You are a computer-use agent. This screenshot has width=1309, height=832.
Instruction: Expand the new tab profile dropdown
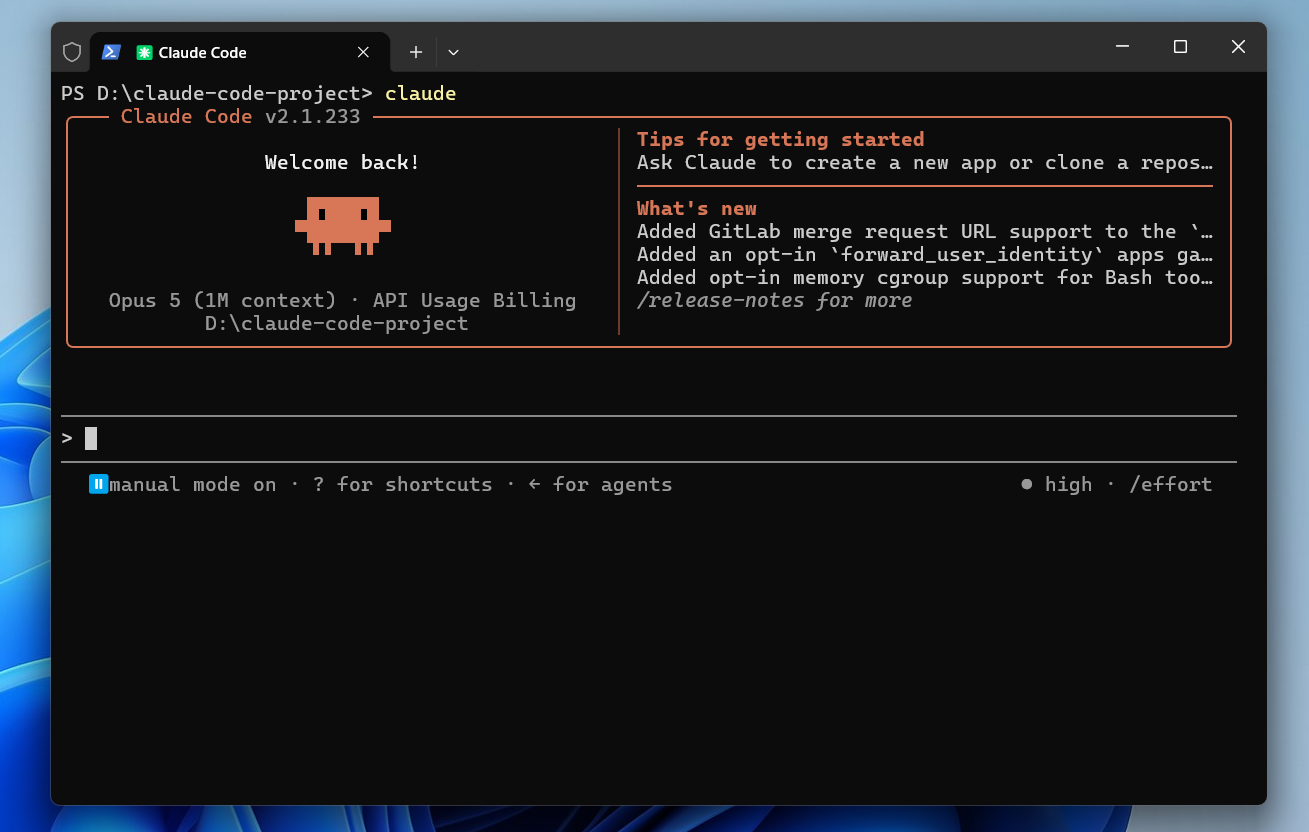(453, 52)
